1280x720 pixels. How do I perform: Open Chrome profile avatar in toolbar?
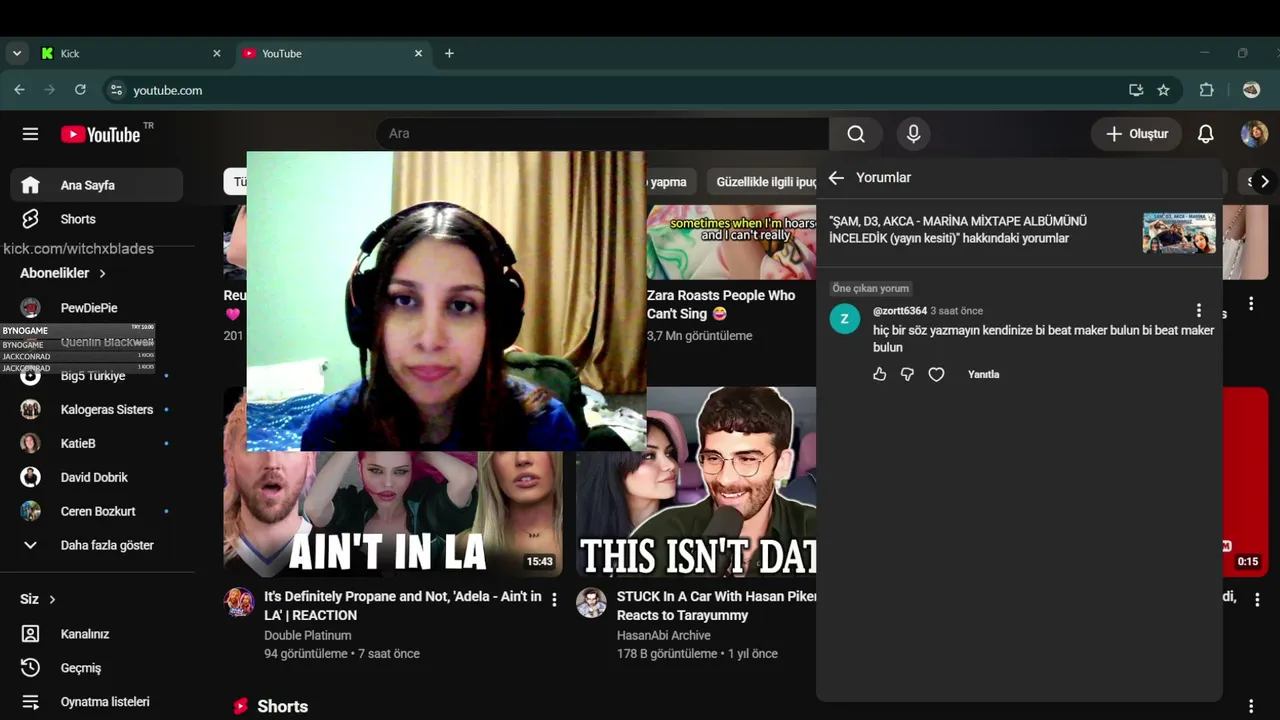[x=1251, y=90]
